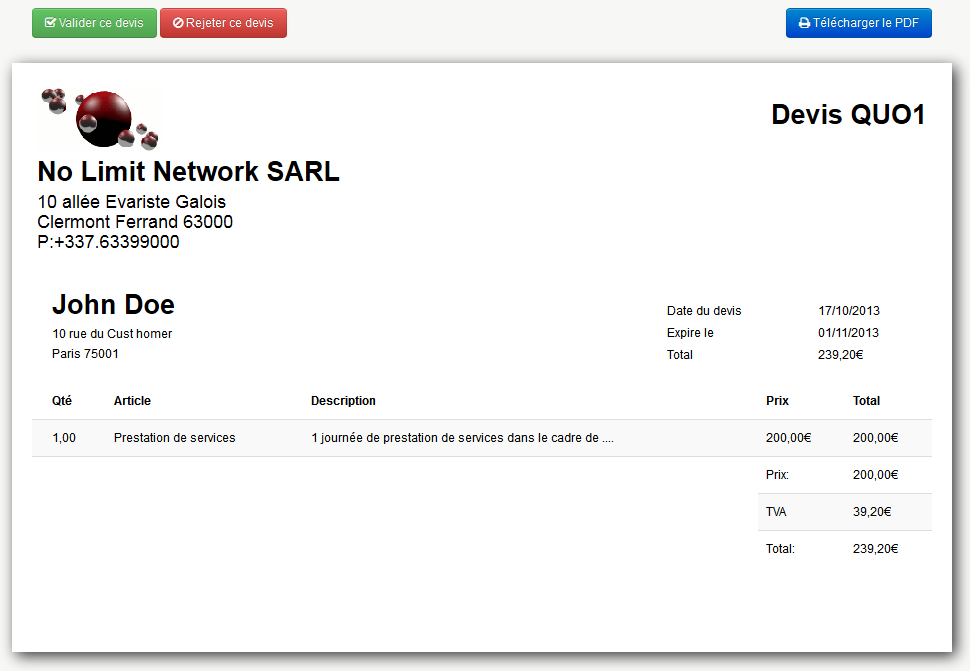Click the company logo with red spheres
This screenshot has height=671, width=970.
pos(98,118)
